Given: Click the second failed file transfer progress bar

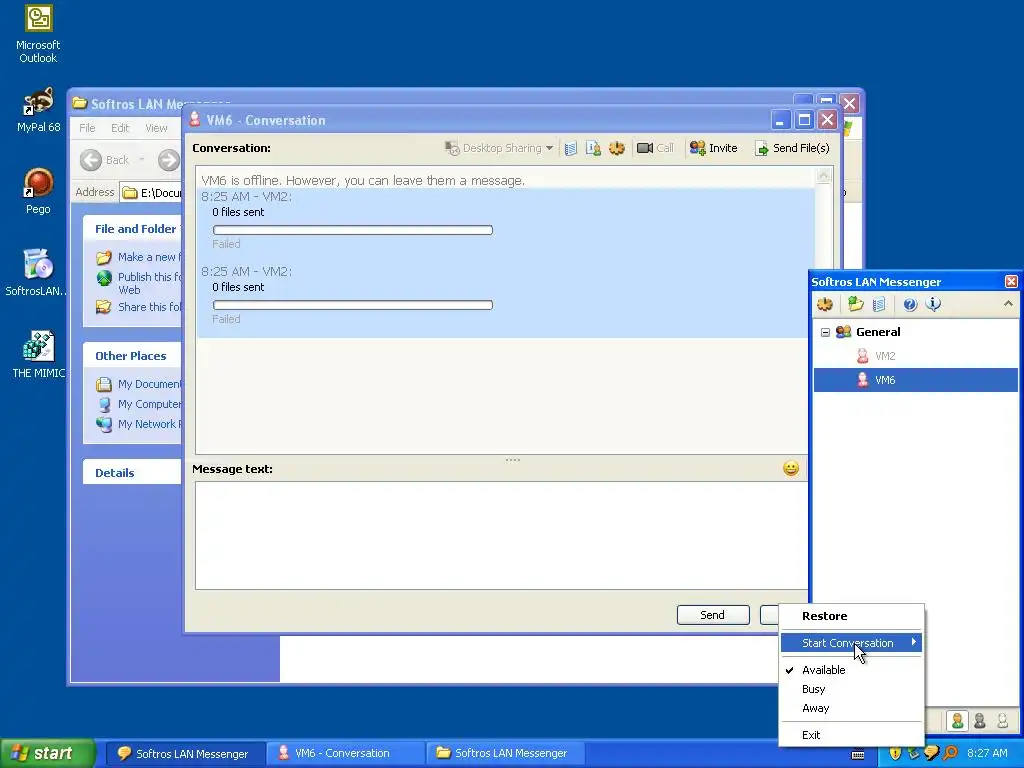Looking at the screenshot, I should coord(353,305).
